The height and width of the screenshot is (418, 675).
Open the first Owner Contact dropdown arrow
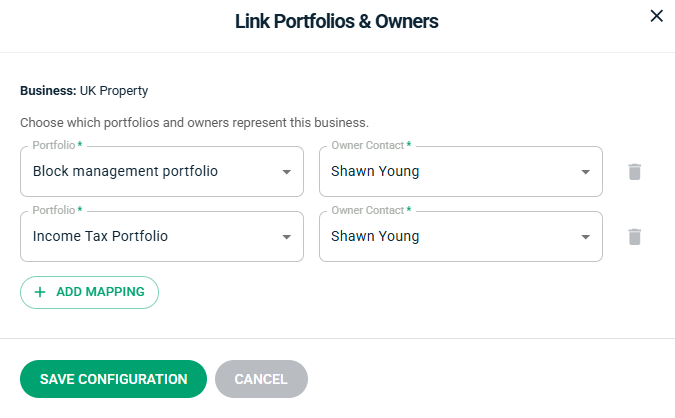pos(586,172)
